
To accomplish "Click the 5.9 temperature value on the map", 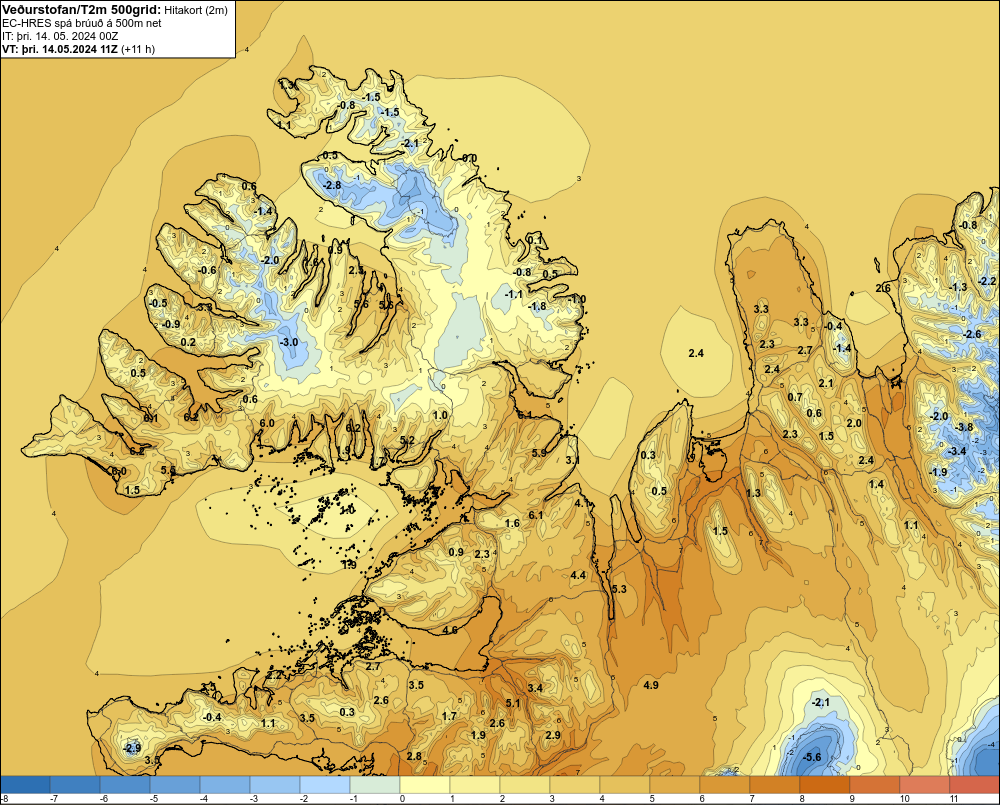I will (x=539, y=453).
